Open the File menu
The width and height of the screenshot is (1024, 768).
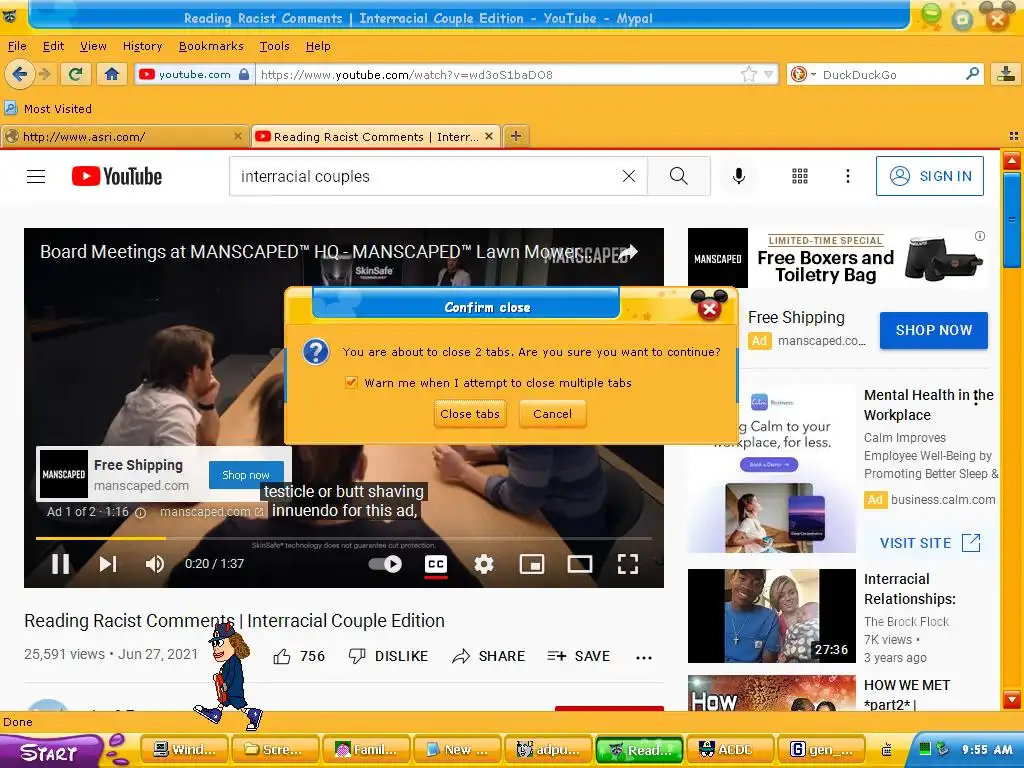click(17, 46)
